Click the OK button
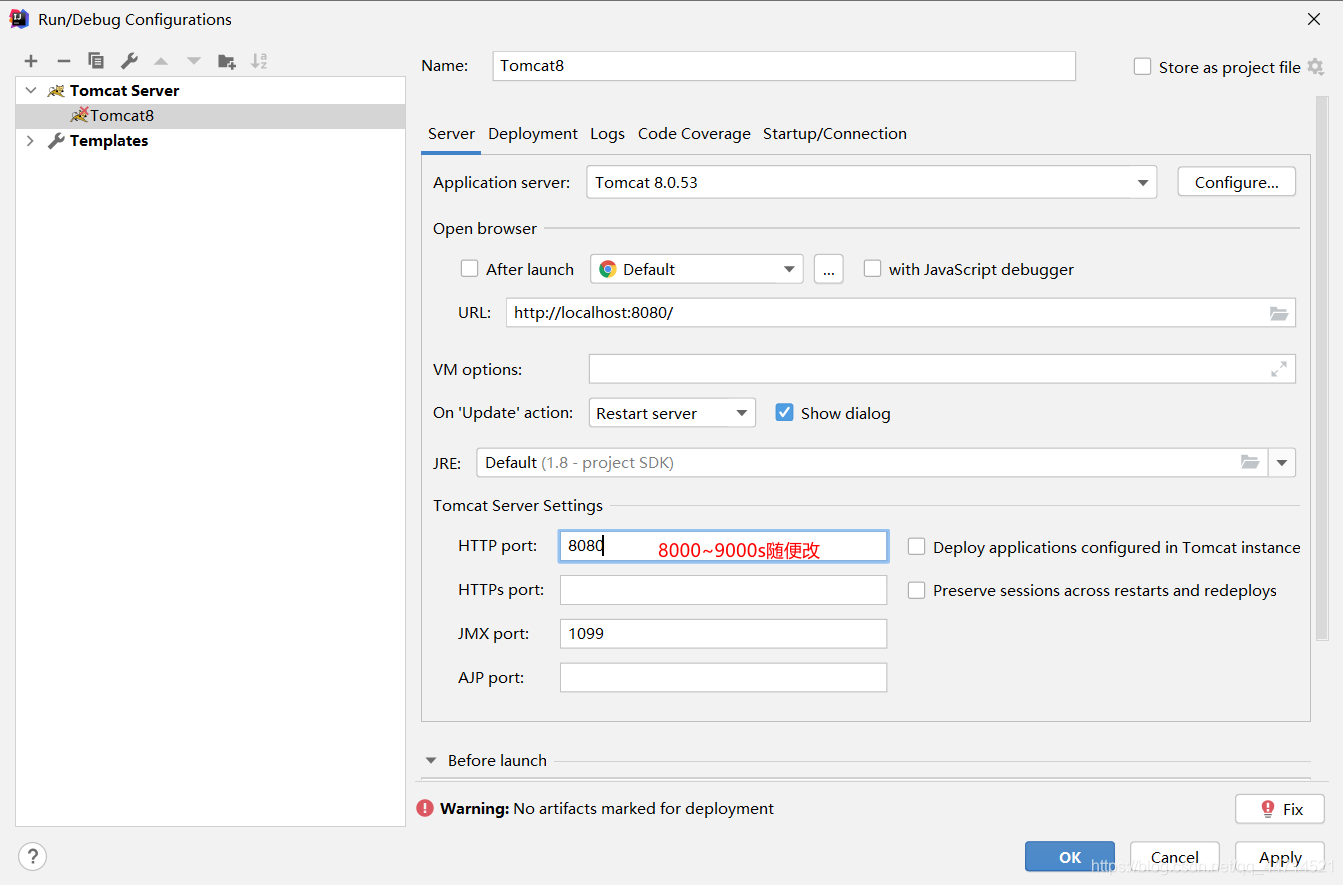1343x885 pixels. click(x=1070, y=857)
